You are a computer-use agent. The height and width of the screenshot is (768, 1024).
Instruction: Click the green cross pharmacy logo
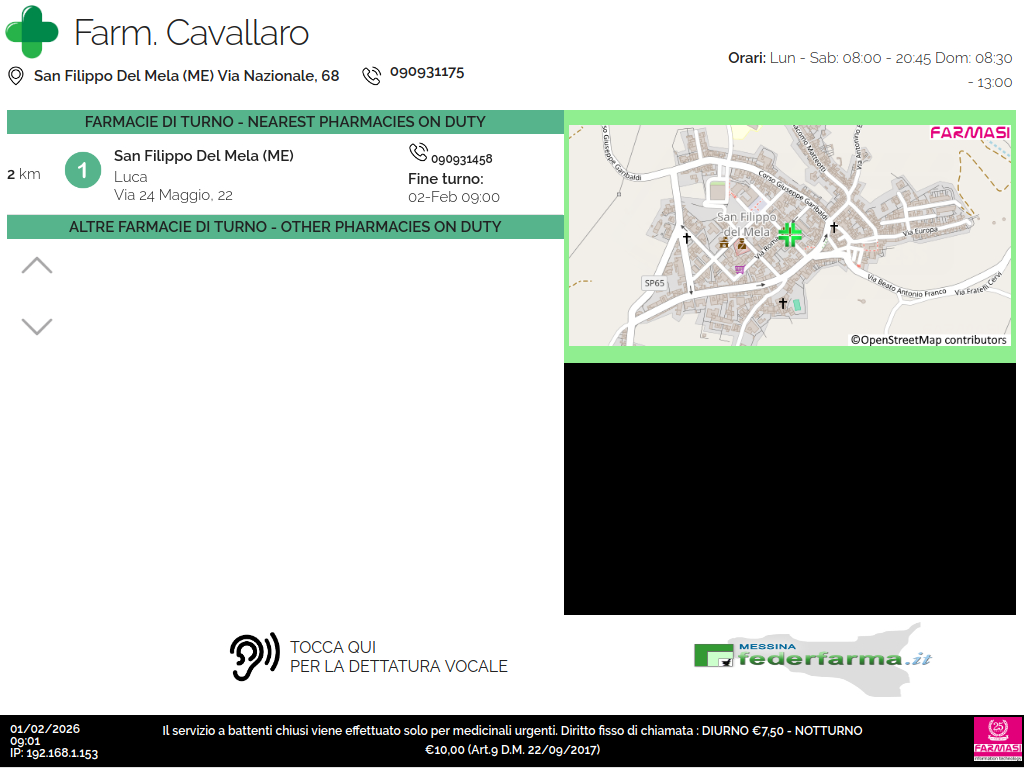[x=32, y=32]
